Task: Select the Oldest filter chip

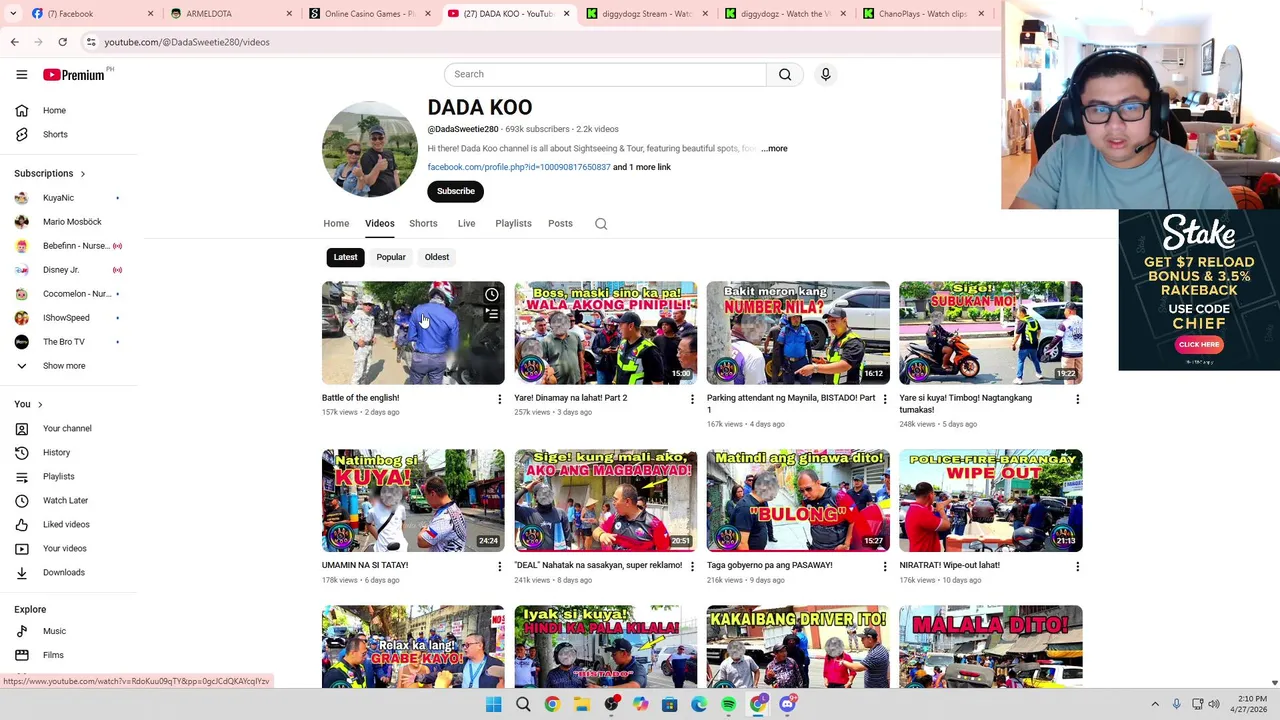Action: coord(437,257)
